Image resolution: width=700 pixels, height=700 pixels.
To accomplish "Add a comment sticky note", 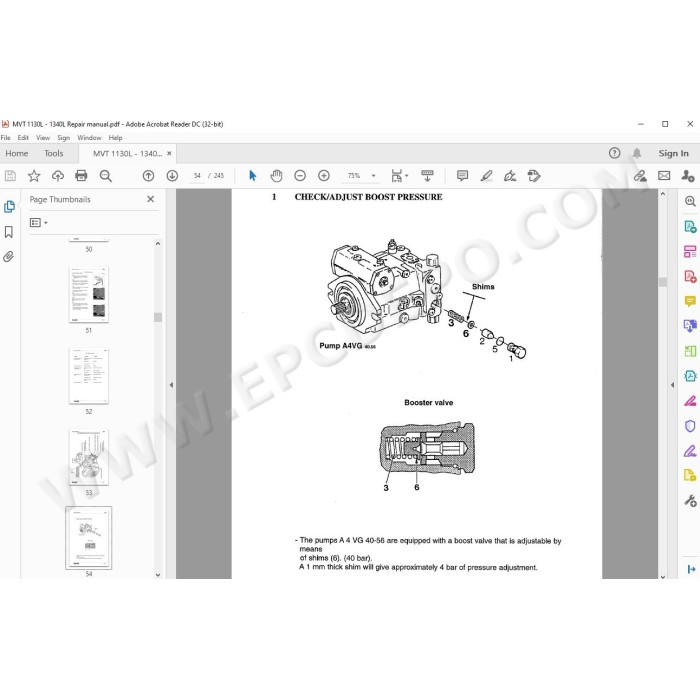I will click(462, 176).
